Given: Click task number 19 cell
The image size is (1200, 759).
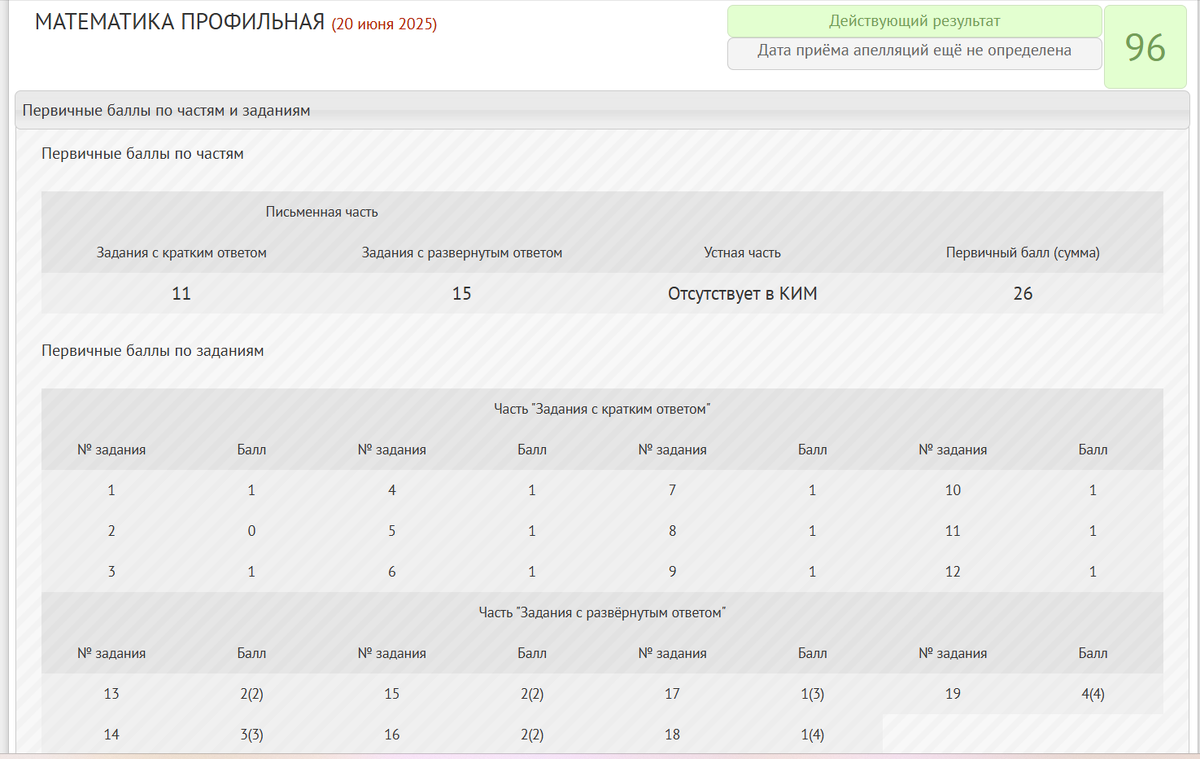Looking at the screenshot, I should 953,693.
